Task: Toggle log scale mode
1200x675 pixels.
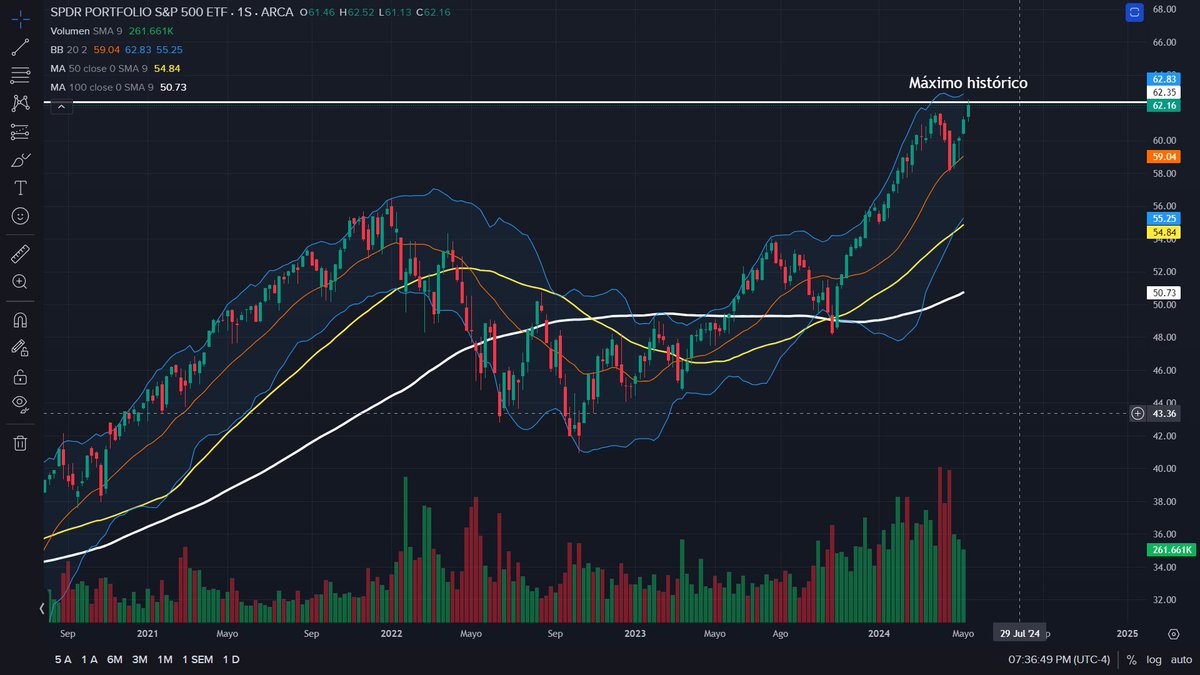Action: pos(1154,660)
